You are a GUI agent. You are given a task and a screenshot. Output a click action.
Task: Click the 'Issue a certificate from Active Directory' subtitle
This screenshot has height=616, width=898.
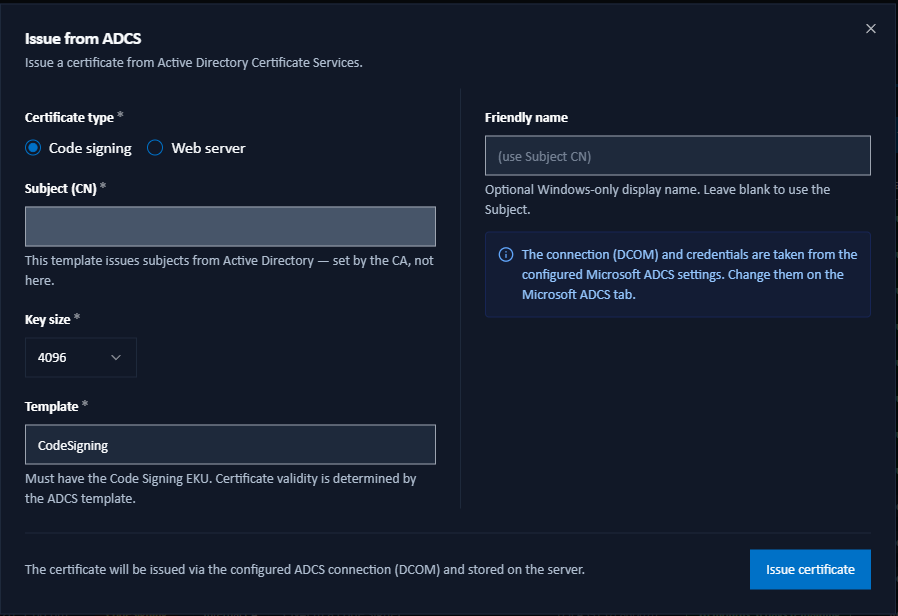click(194, 62)
